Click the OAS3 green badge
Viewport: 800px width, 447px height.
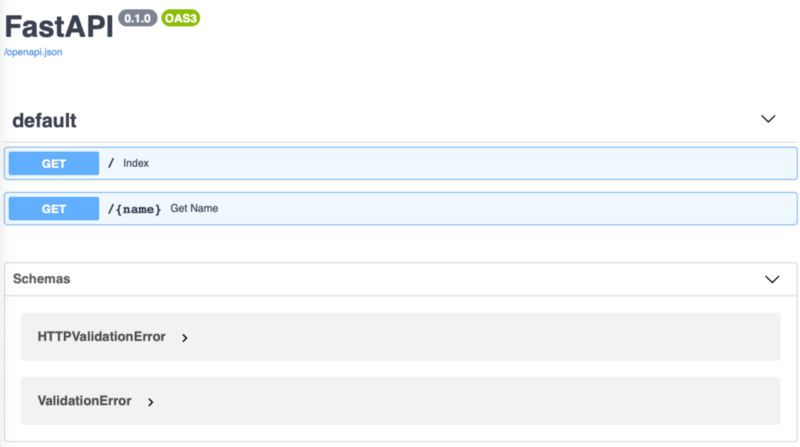[x=181, y=18]
